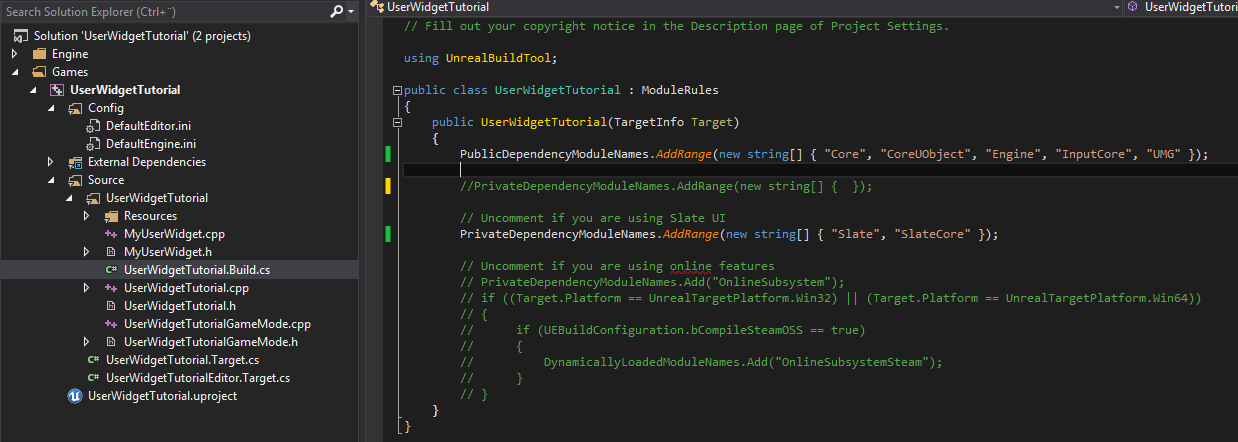1238x442 pixels.
Task: Click the DefaultEditor.ini file icon
Action: [94, 126]
